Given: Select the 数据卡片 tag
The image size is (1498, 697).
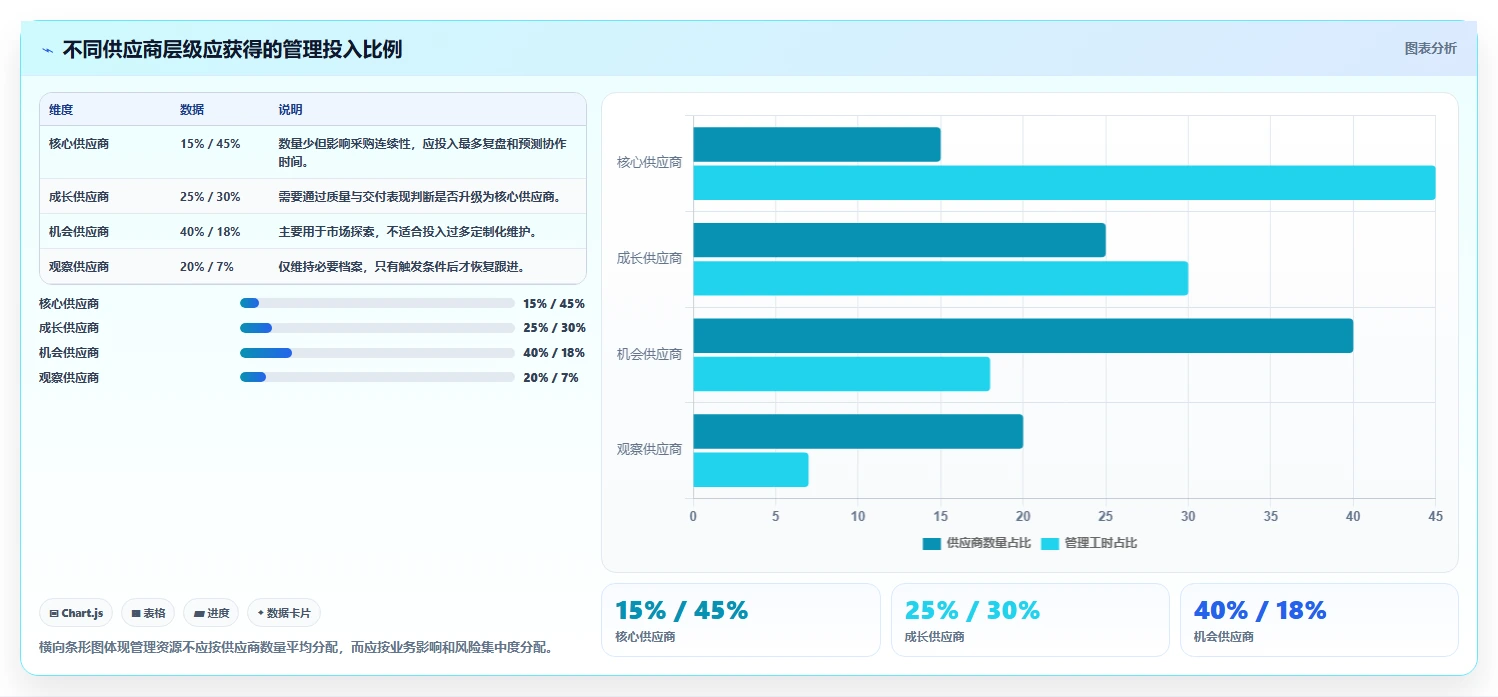Looking at the screenshot, I should [284, 613].
